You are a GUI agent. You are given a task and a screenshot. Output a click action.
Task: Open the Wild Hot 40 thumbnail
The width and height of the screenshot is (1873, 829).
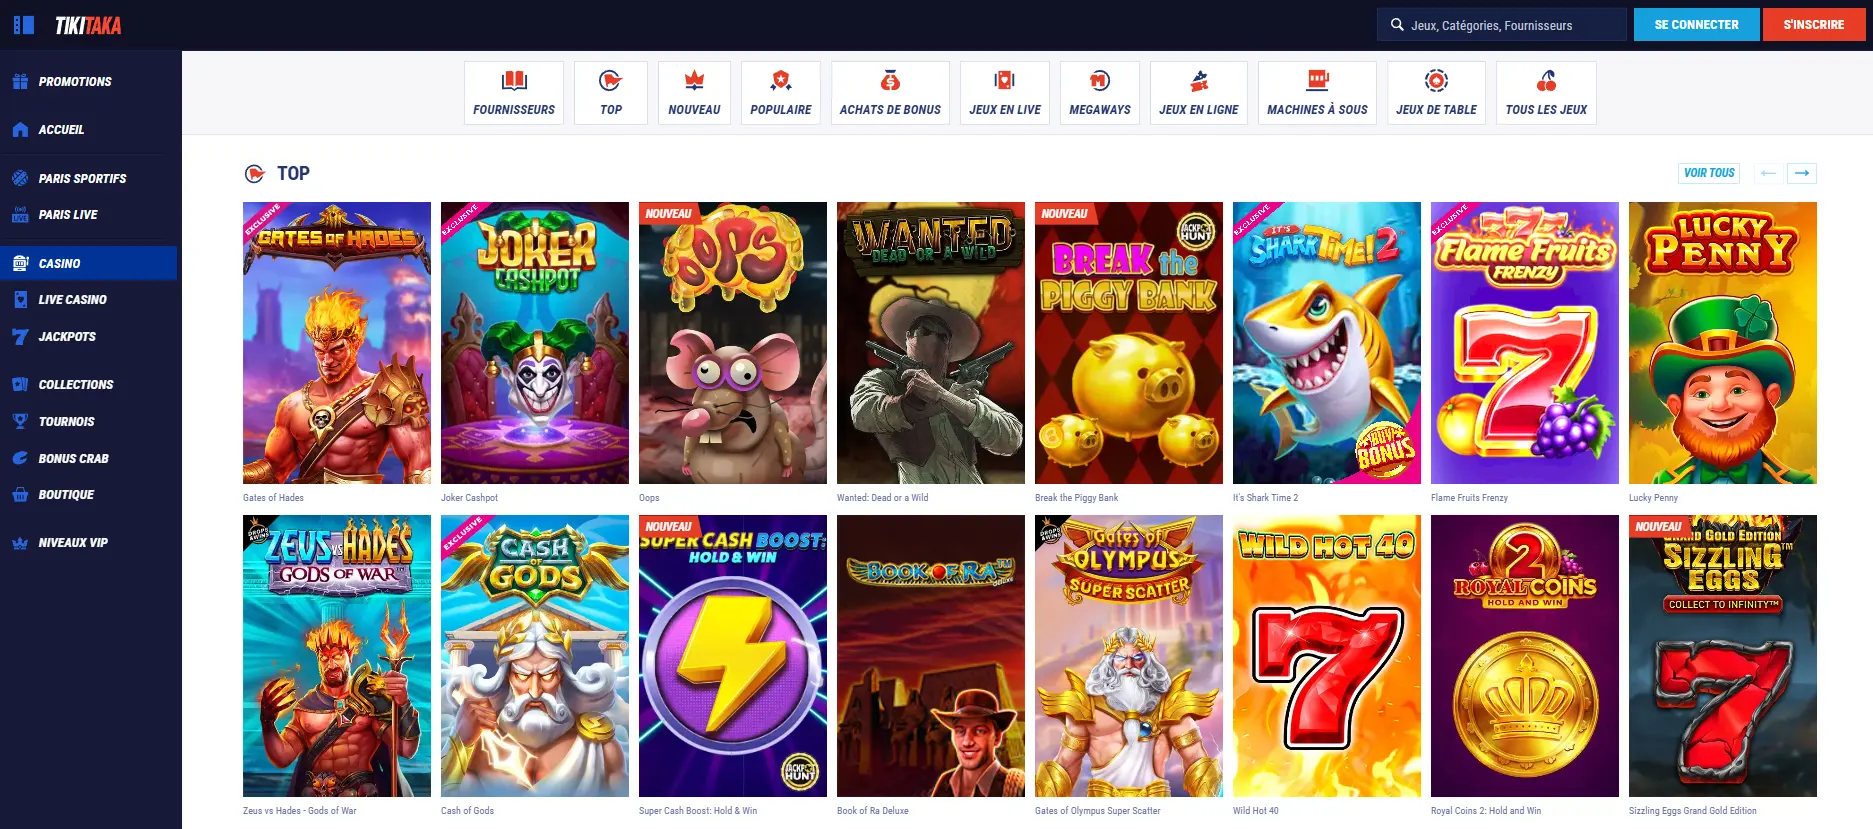(1327, 656)
